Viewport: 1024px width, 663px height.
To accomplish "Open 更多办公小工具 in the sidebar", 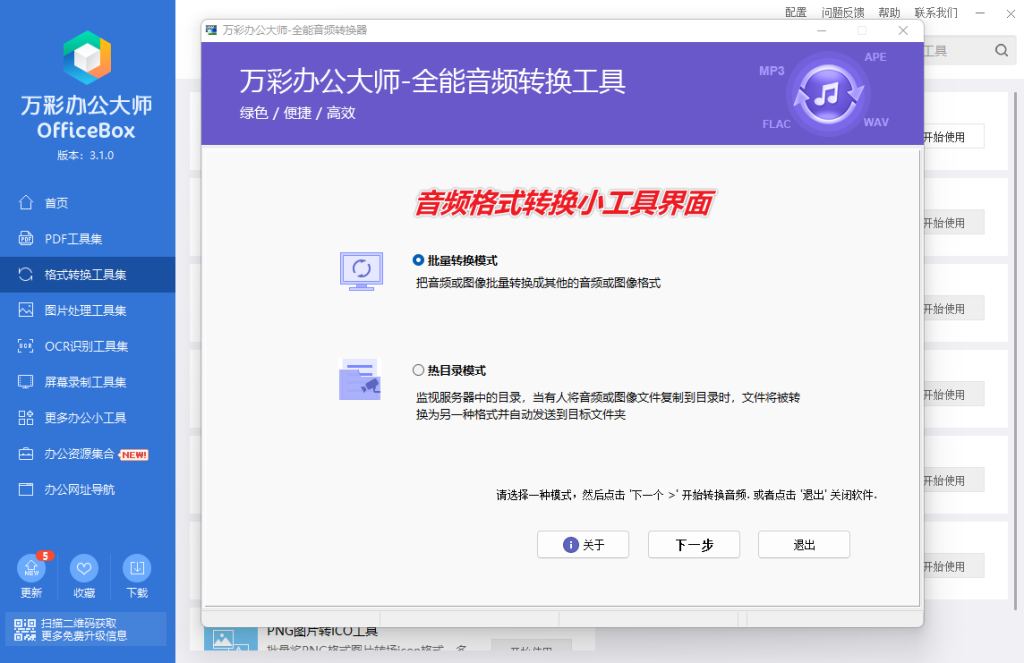I will click(x=68, y=418).
